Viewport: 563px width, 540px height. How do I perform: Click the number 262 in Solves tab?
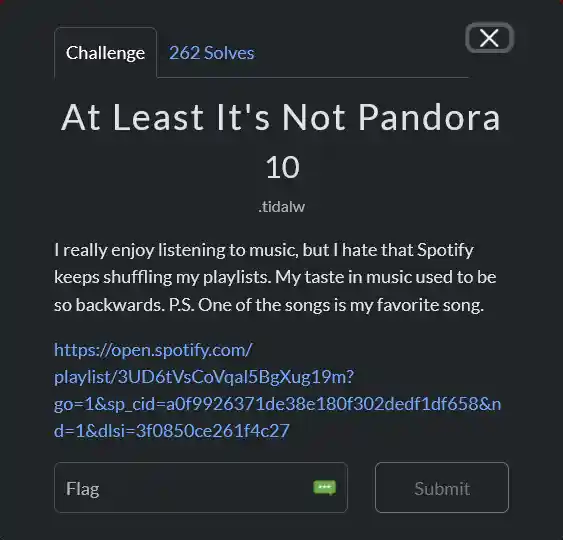point(185,53)
